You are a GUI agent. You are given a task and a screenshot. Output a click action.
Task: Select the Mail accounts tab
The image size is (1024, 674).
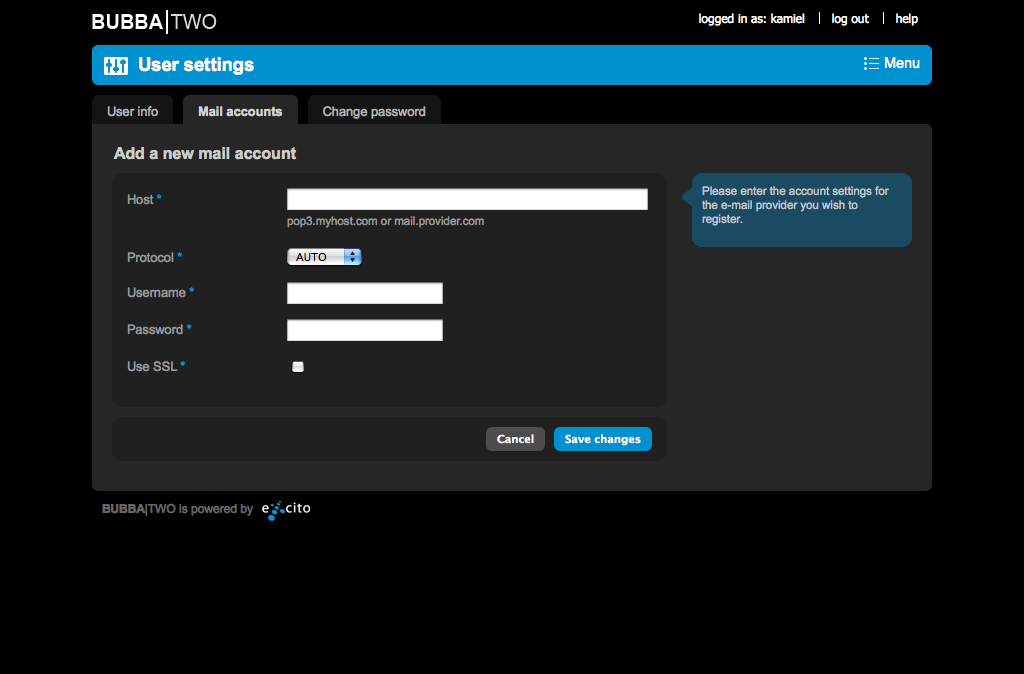point(240,111)
